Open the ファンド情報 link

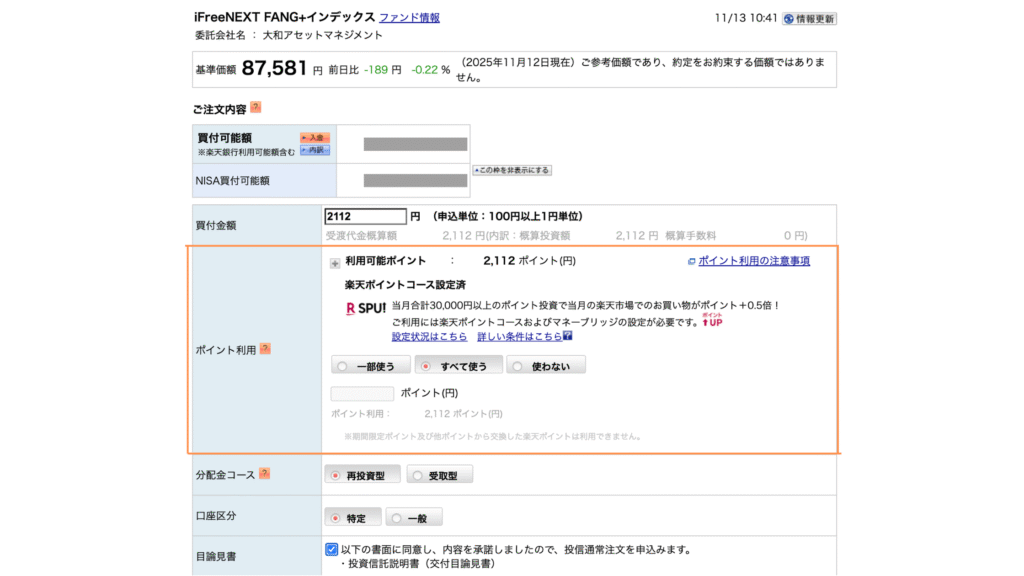coord(409,18)
